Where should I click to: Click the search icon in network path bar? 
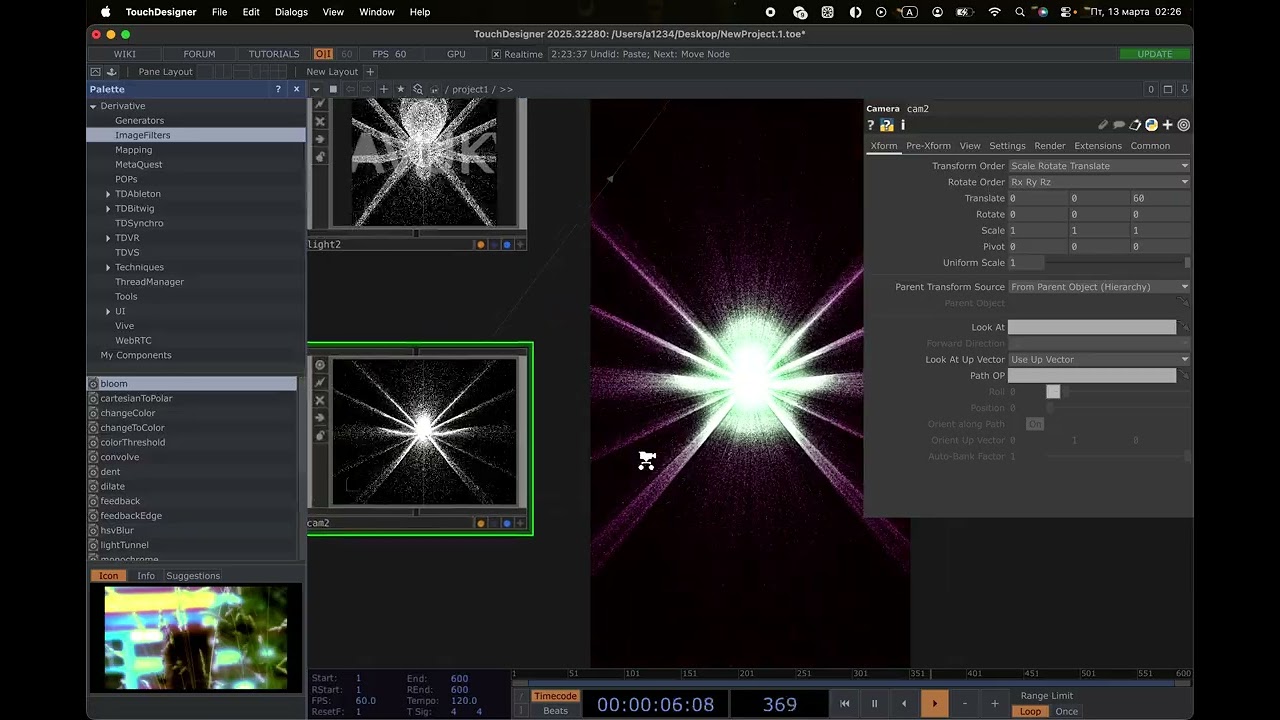pyautogui.click(x=418, y=89)
